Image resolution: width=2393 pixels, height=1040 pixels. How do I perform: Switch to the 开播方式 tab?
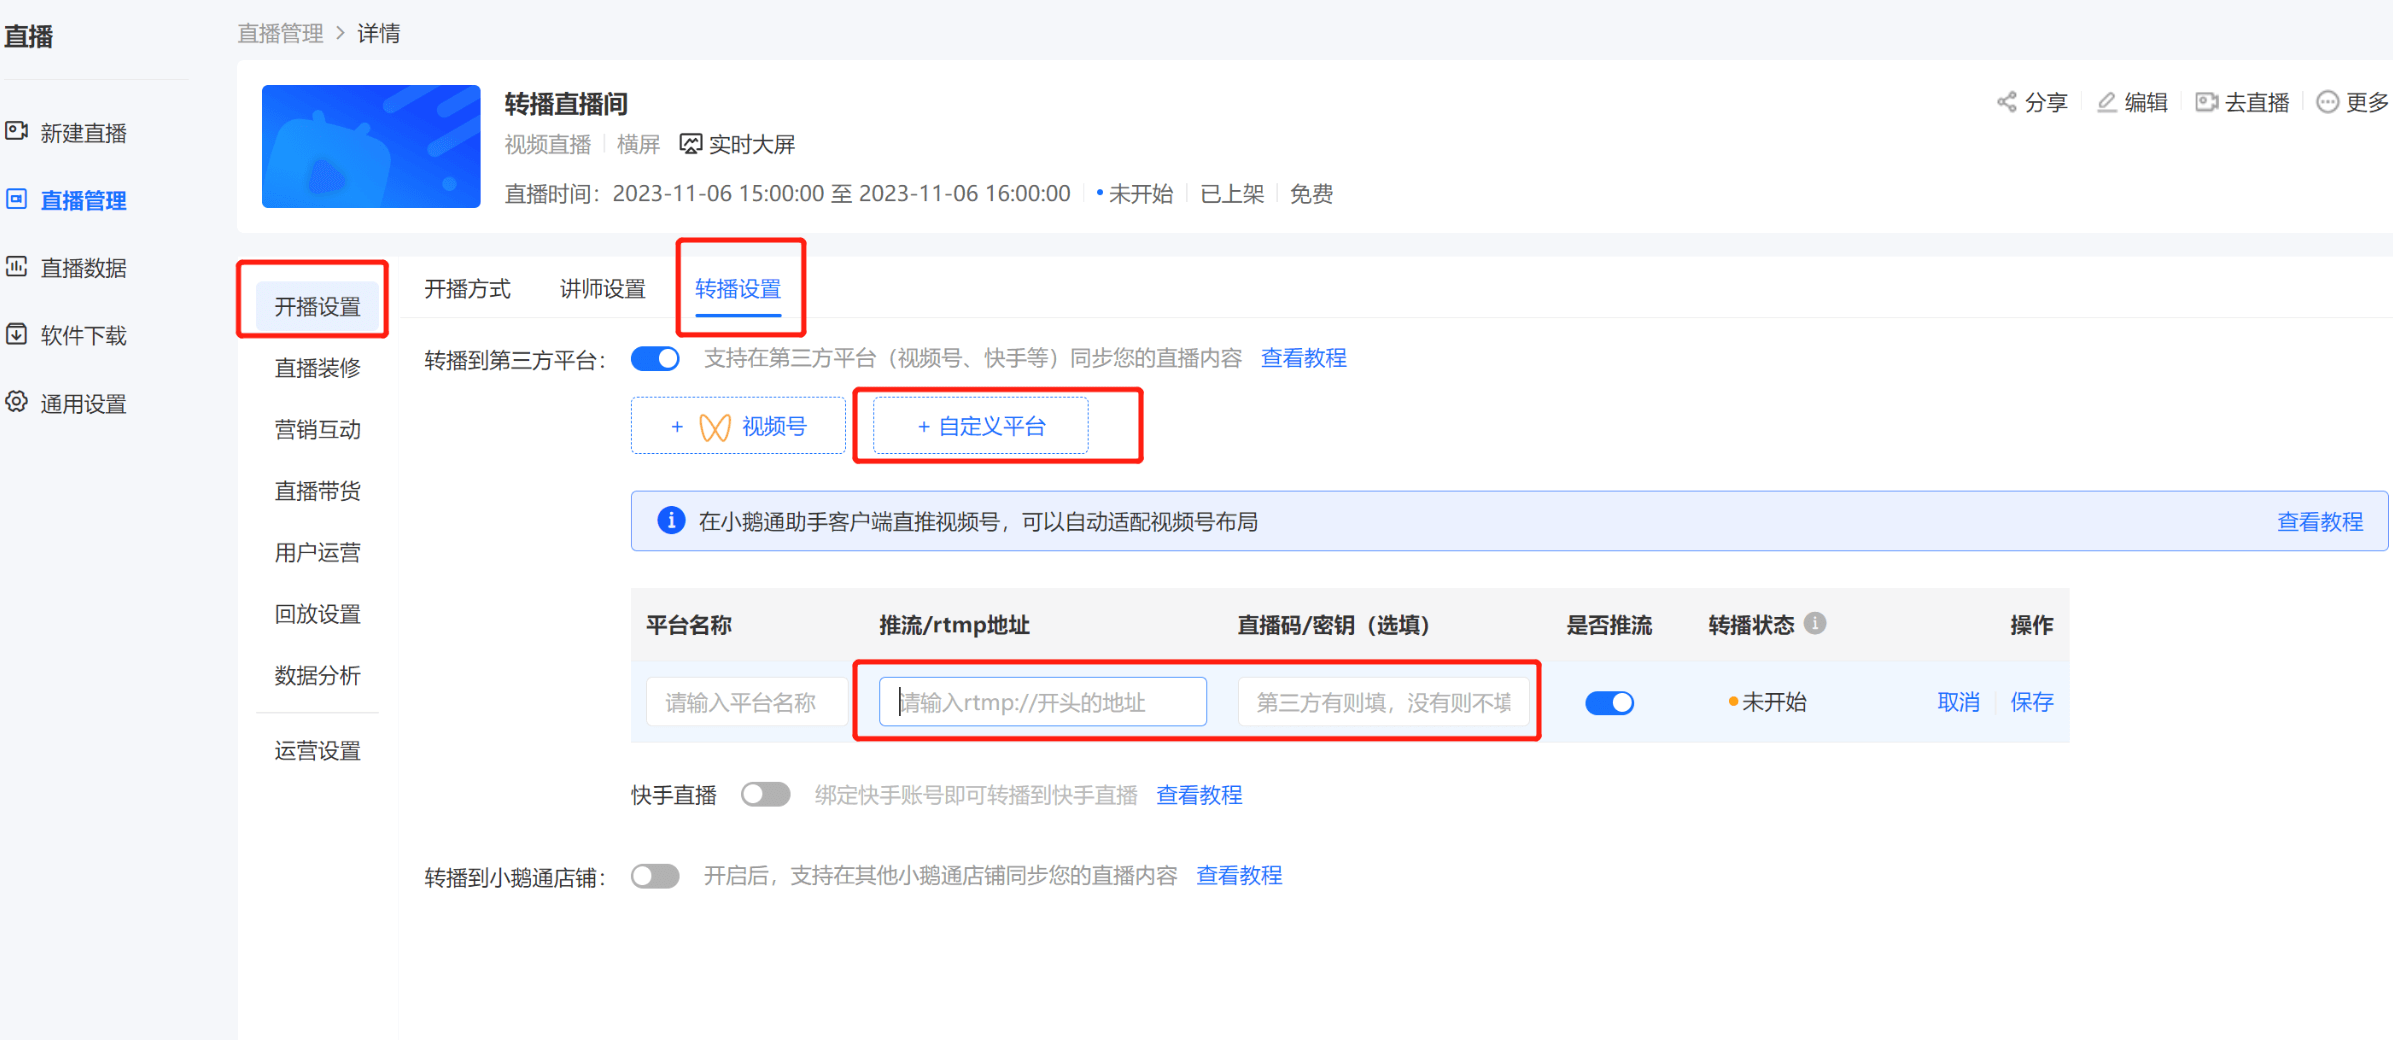467,289
